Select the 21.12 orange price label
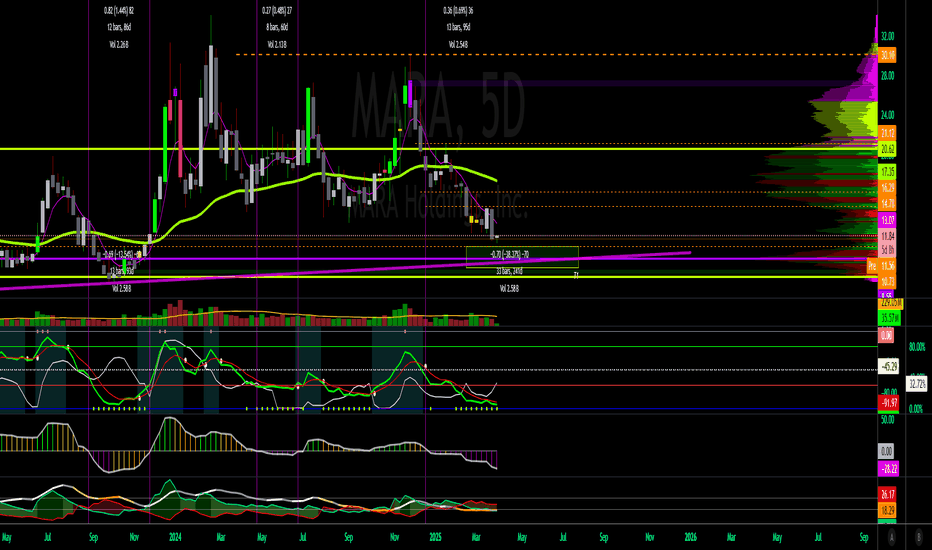The image size is (932, 550). tap(887, 133)
